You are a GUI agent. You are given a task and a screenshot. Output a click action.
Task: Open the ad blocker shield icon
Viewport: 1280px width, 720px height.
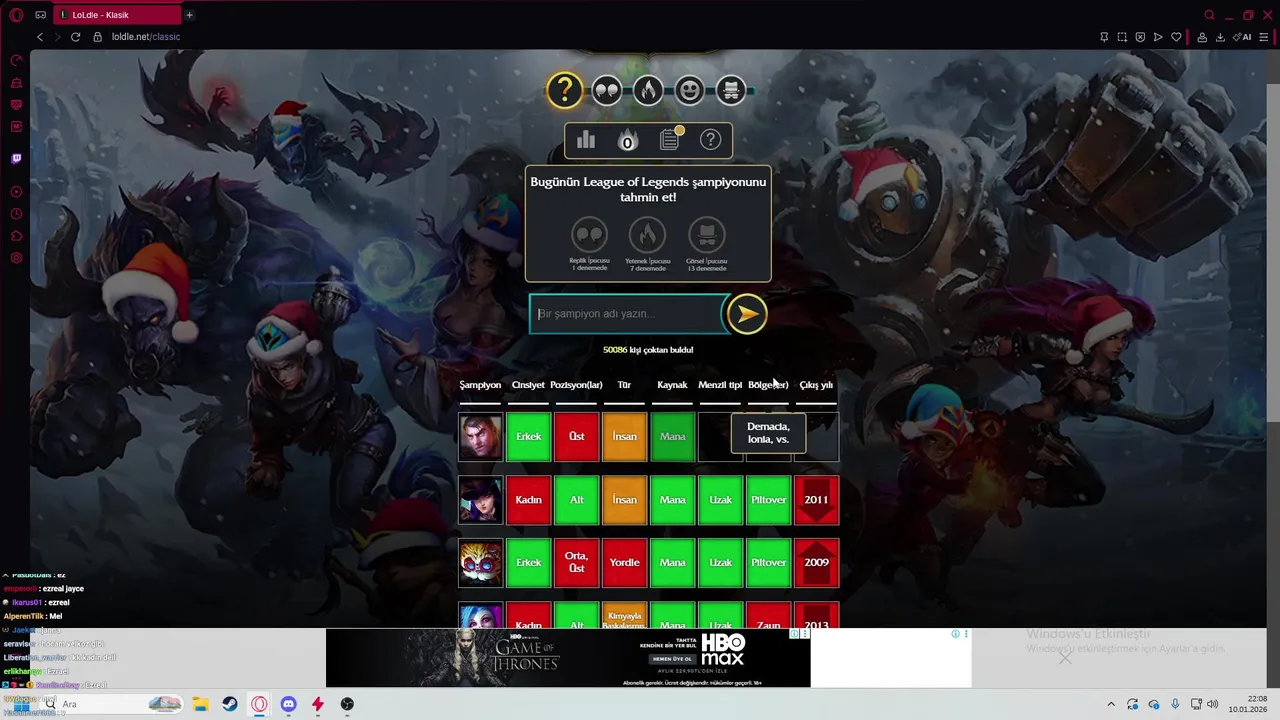[1140, 37]
